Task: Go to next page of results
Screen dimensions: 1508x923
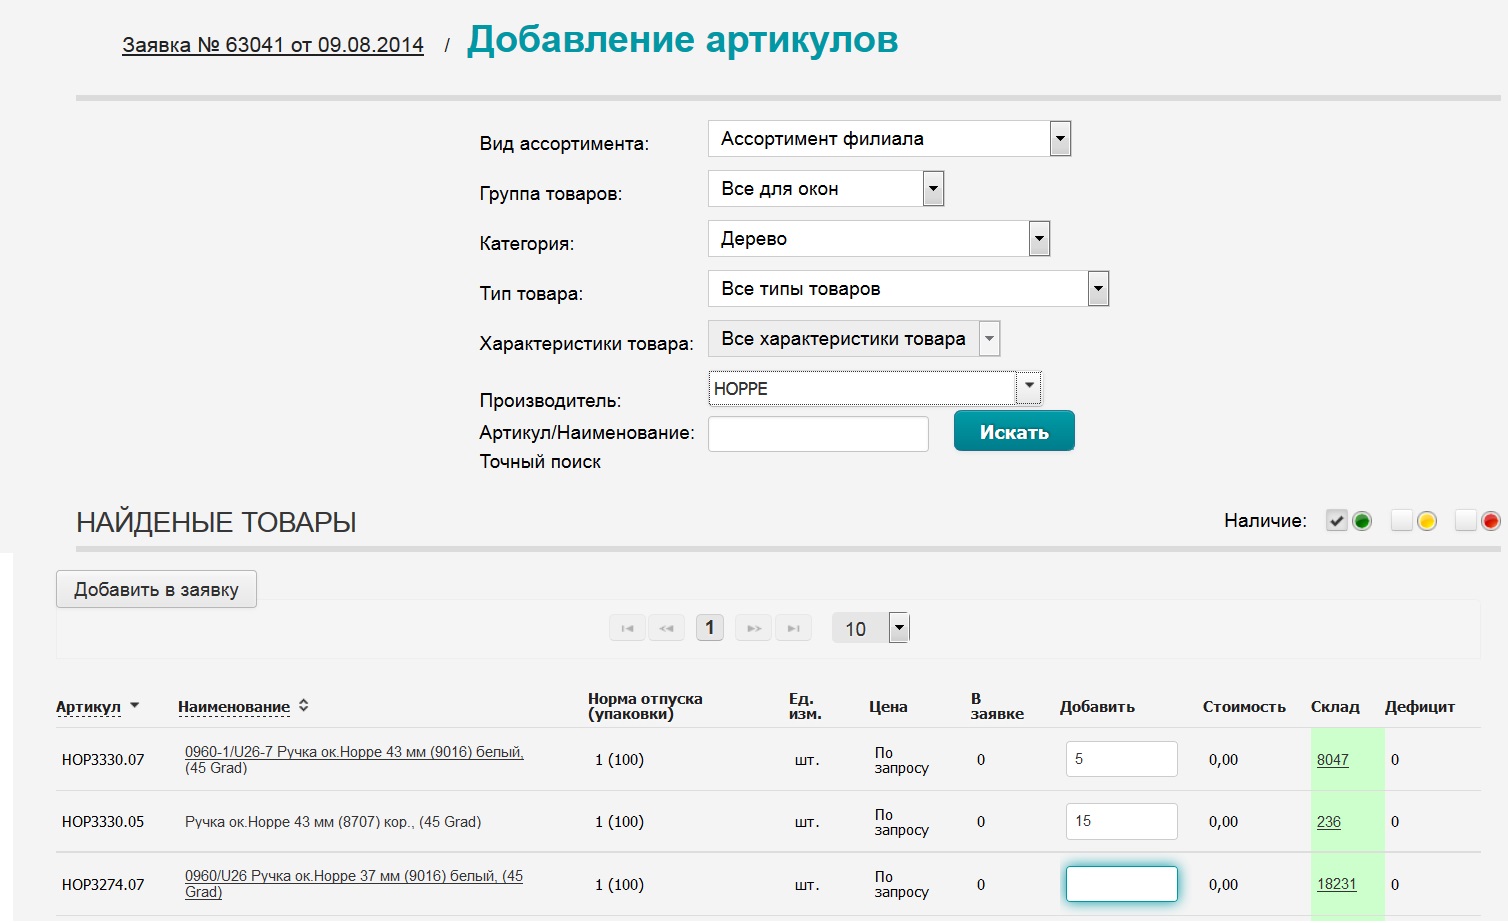Action: coord(754,628)
